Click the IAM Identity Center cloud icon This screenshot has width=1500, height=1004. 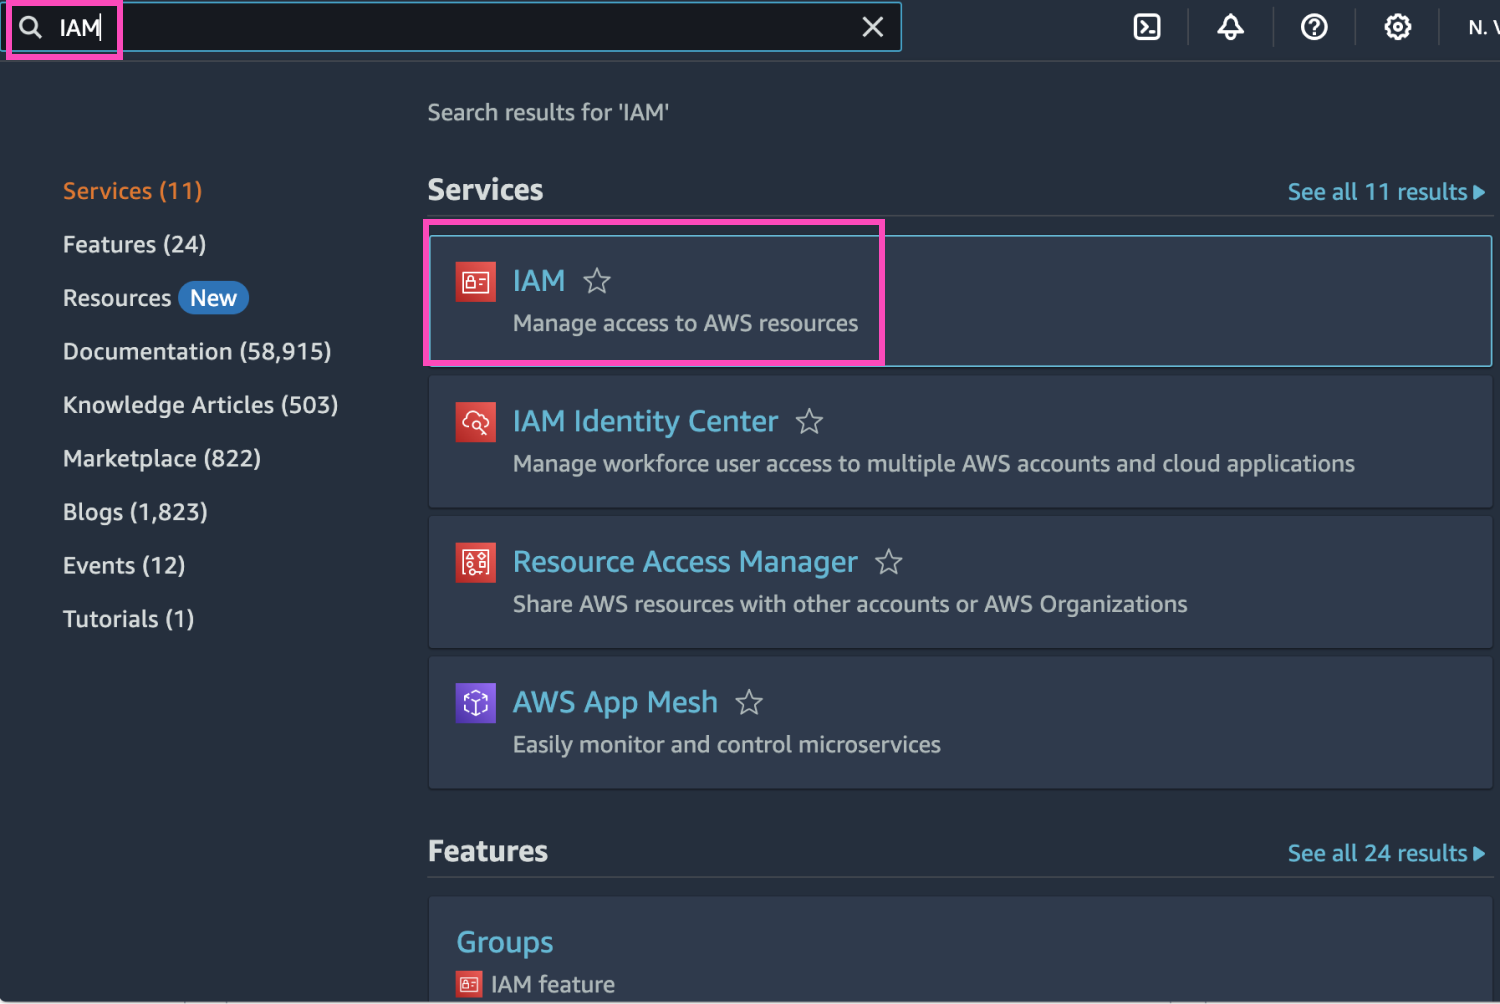coord(476,422)
